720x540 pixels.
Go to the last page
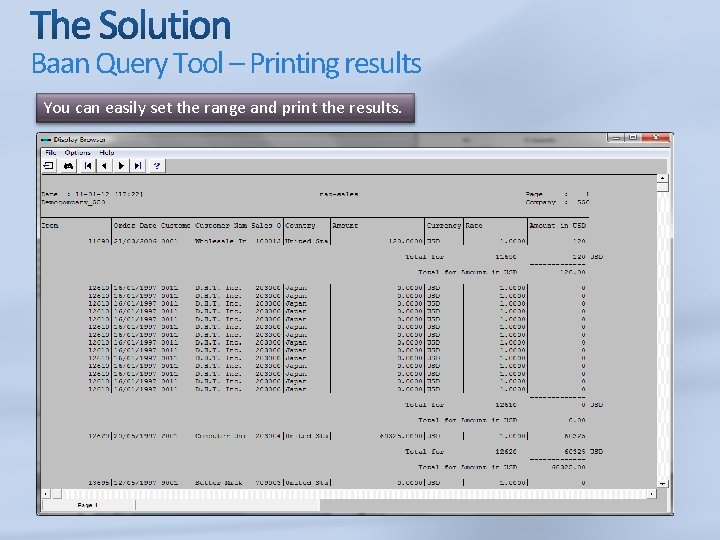point(138,166)
